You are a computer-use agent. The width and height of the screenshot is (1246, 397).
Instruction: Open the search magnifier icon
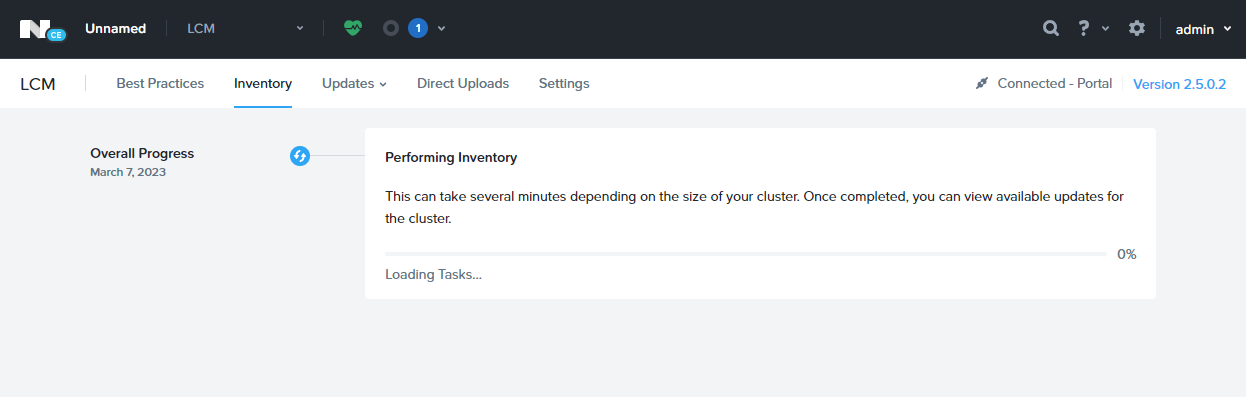pyautogui.click(x=1051, y=29)
